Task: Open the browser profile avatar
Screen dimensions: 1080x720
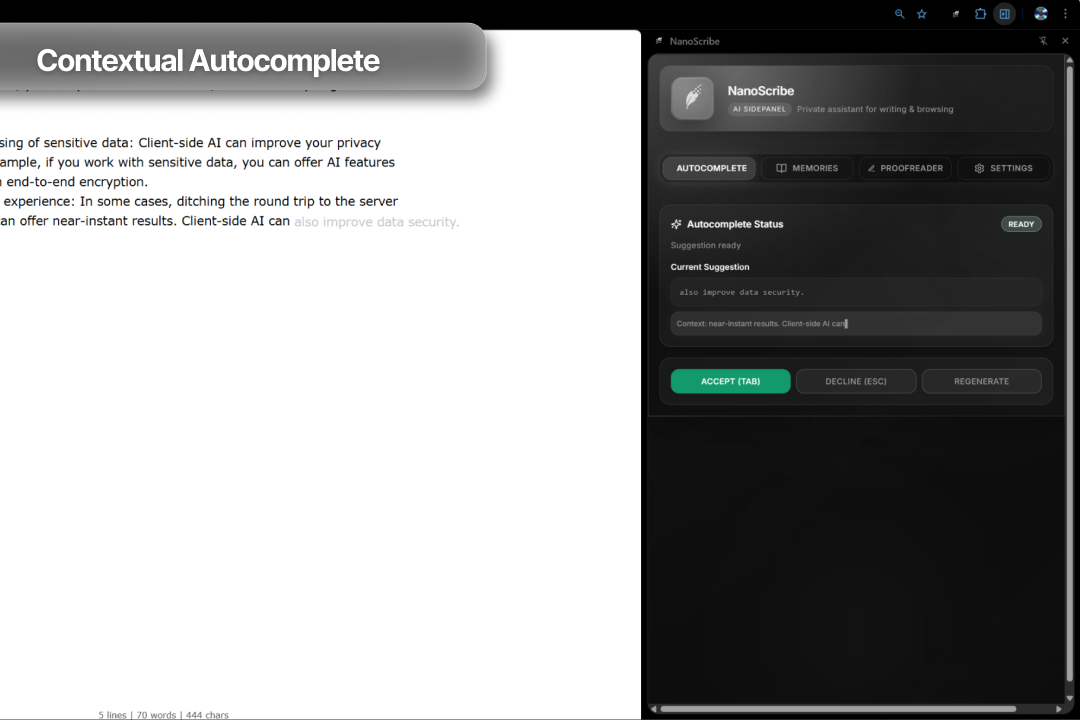Action: pyautogui.click(x=1041, y=14)
